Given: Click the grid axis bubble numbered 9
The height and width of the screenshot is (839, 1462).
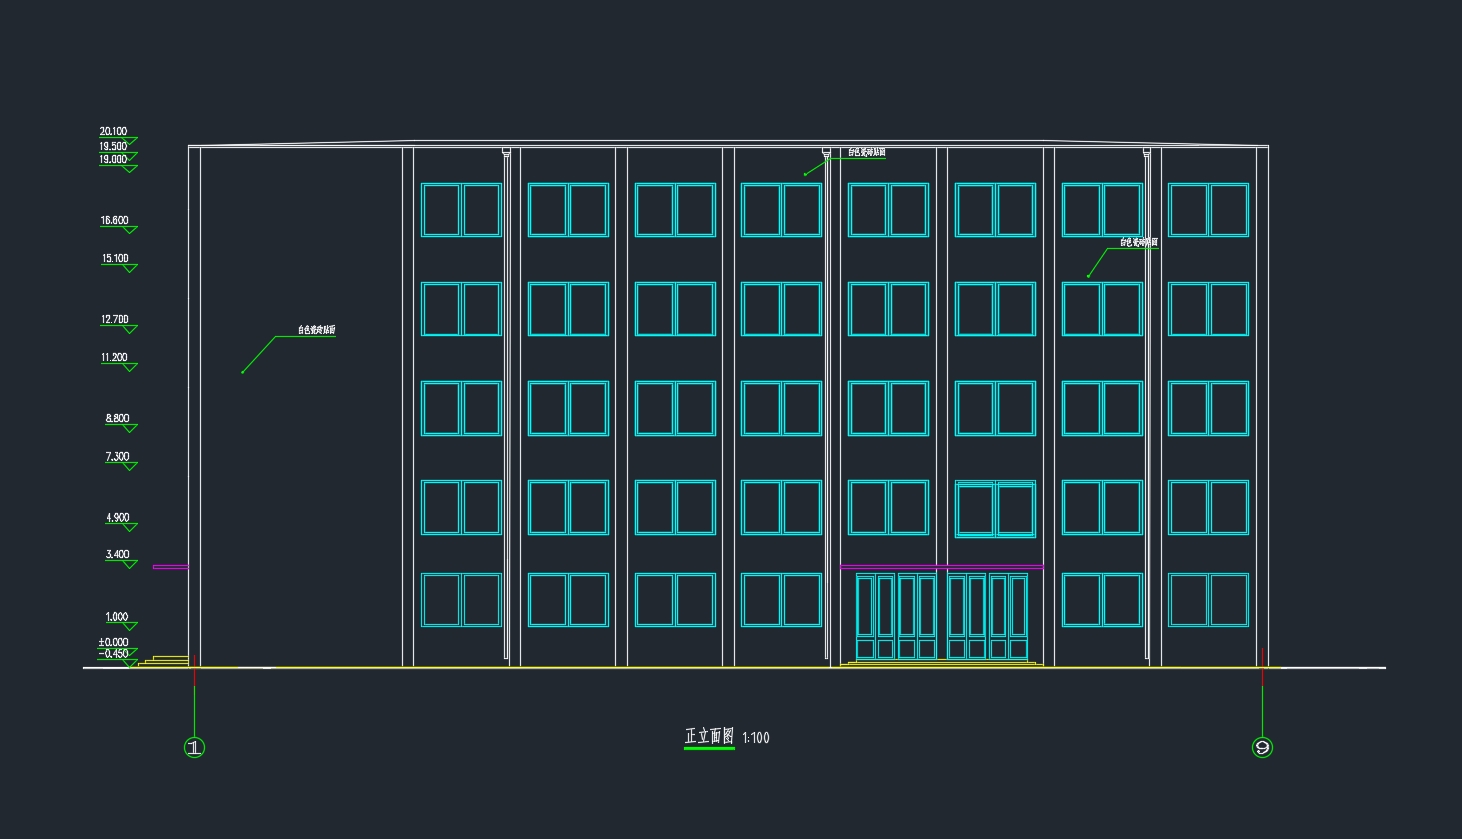Looking at the screenshot, I should pyautogui.click(x=1262, y=747).
